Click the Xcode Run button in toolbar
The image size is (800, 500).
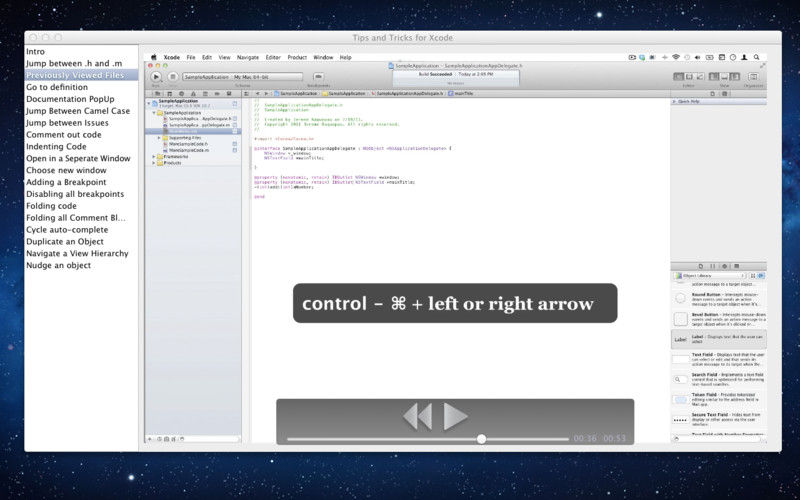click(x=156, y=77)
